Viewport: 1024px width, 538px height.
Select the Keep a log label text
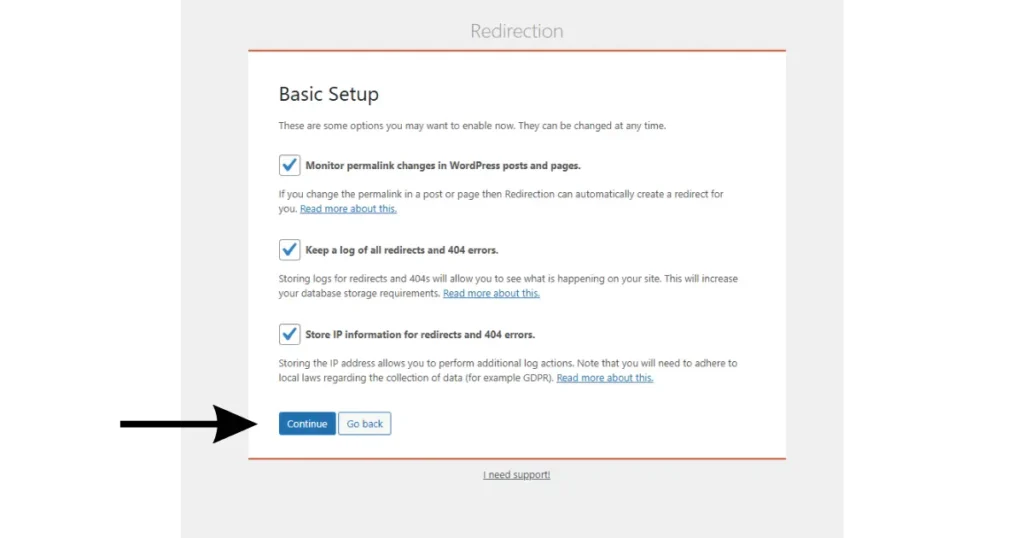(x=401, y=250)
